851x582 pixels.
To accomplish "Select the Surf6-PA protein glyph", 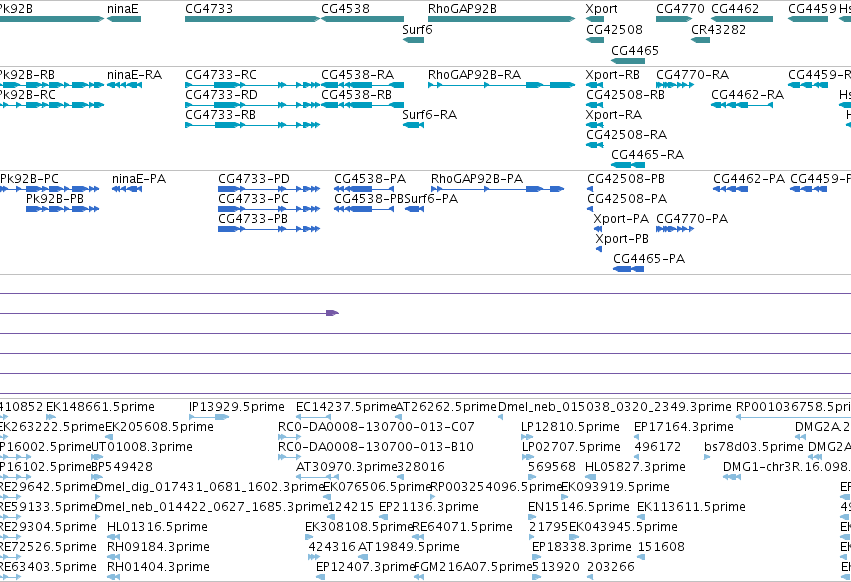I will (414, 209).
